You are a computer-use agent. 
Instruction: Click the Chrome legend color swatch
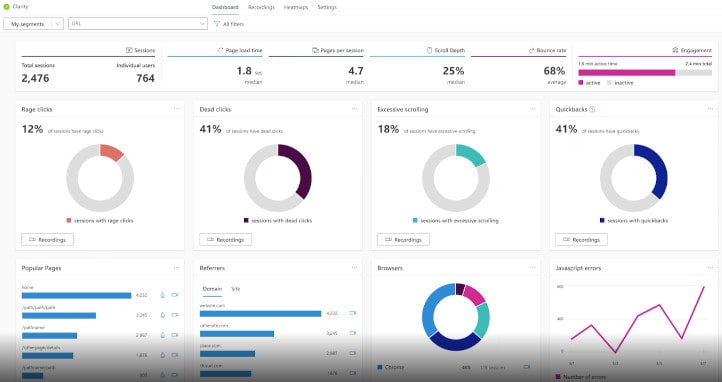pos(380,367)
